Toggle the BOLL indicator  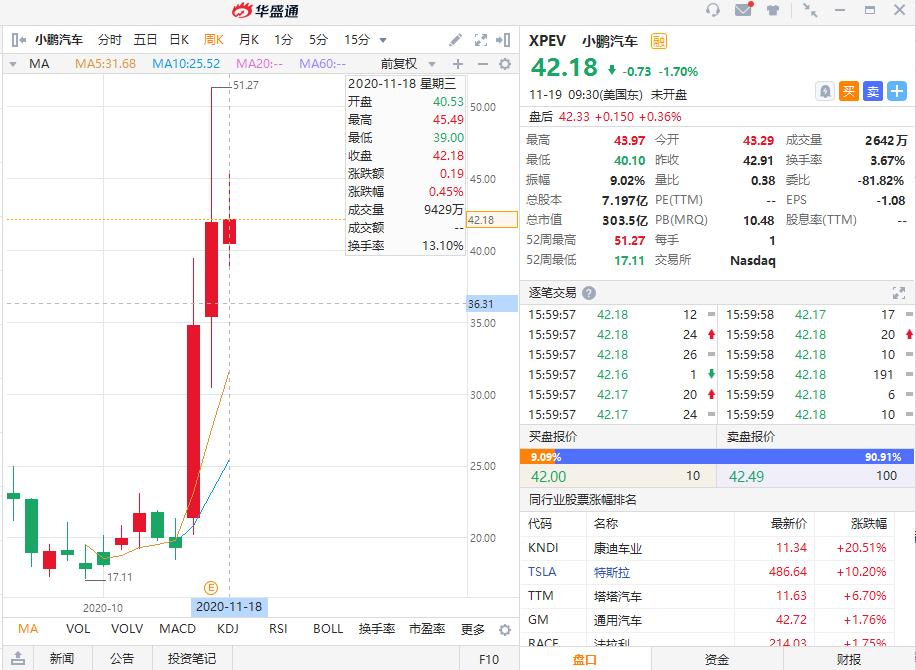click(328, 629)
